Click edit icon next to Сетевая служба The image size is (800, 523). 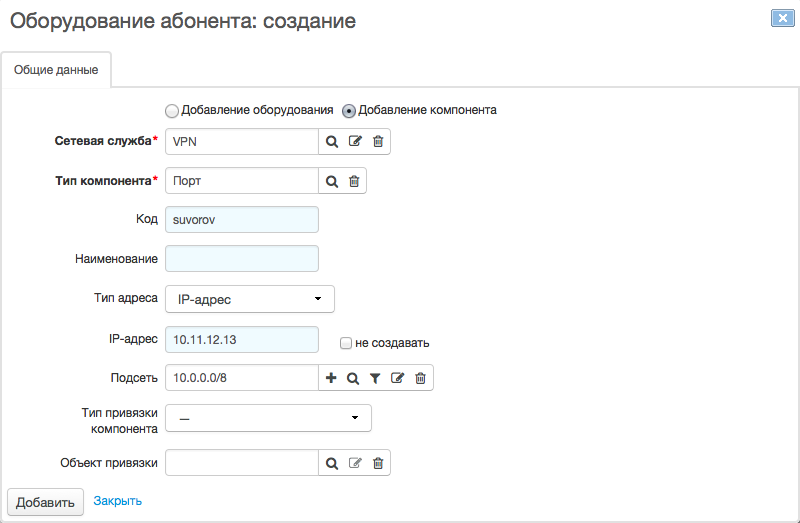355,142
